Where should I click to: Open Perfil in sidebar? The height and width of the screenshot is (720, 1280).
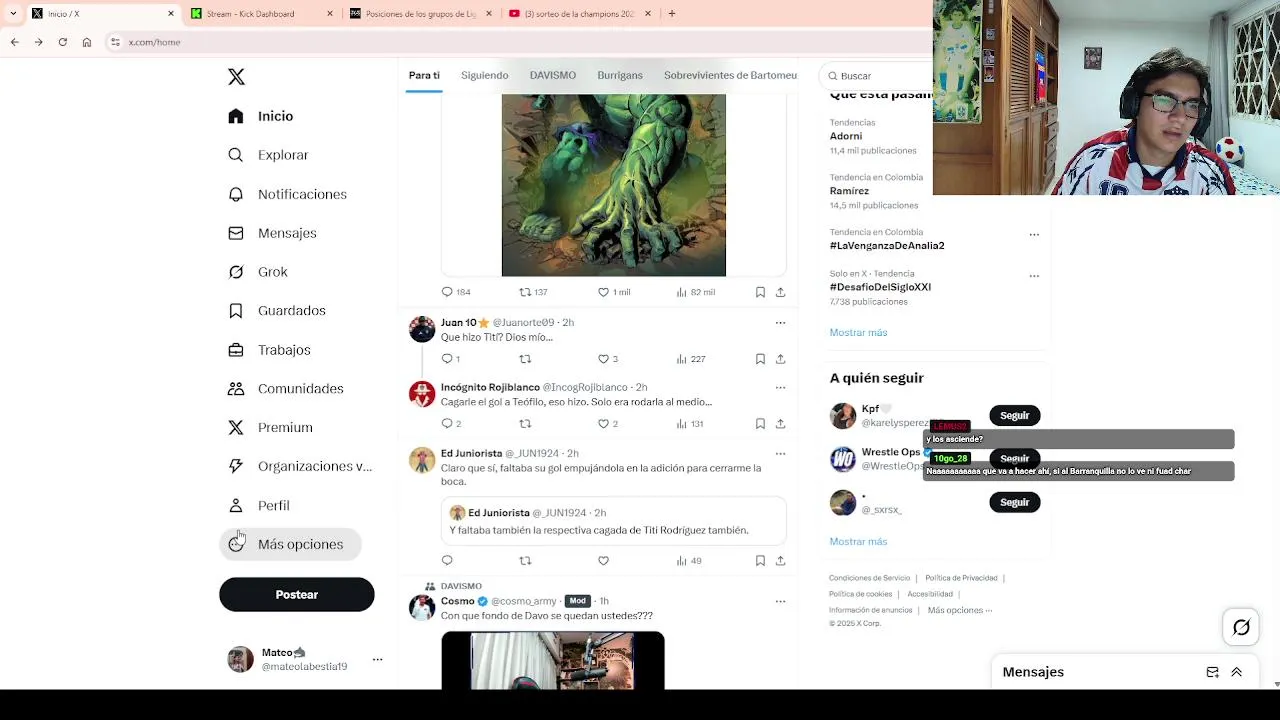[258, 505]
